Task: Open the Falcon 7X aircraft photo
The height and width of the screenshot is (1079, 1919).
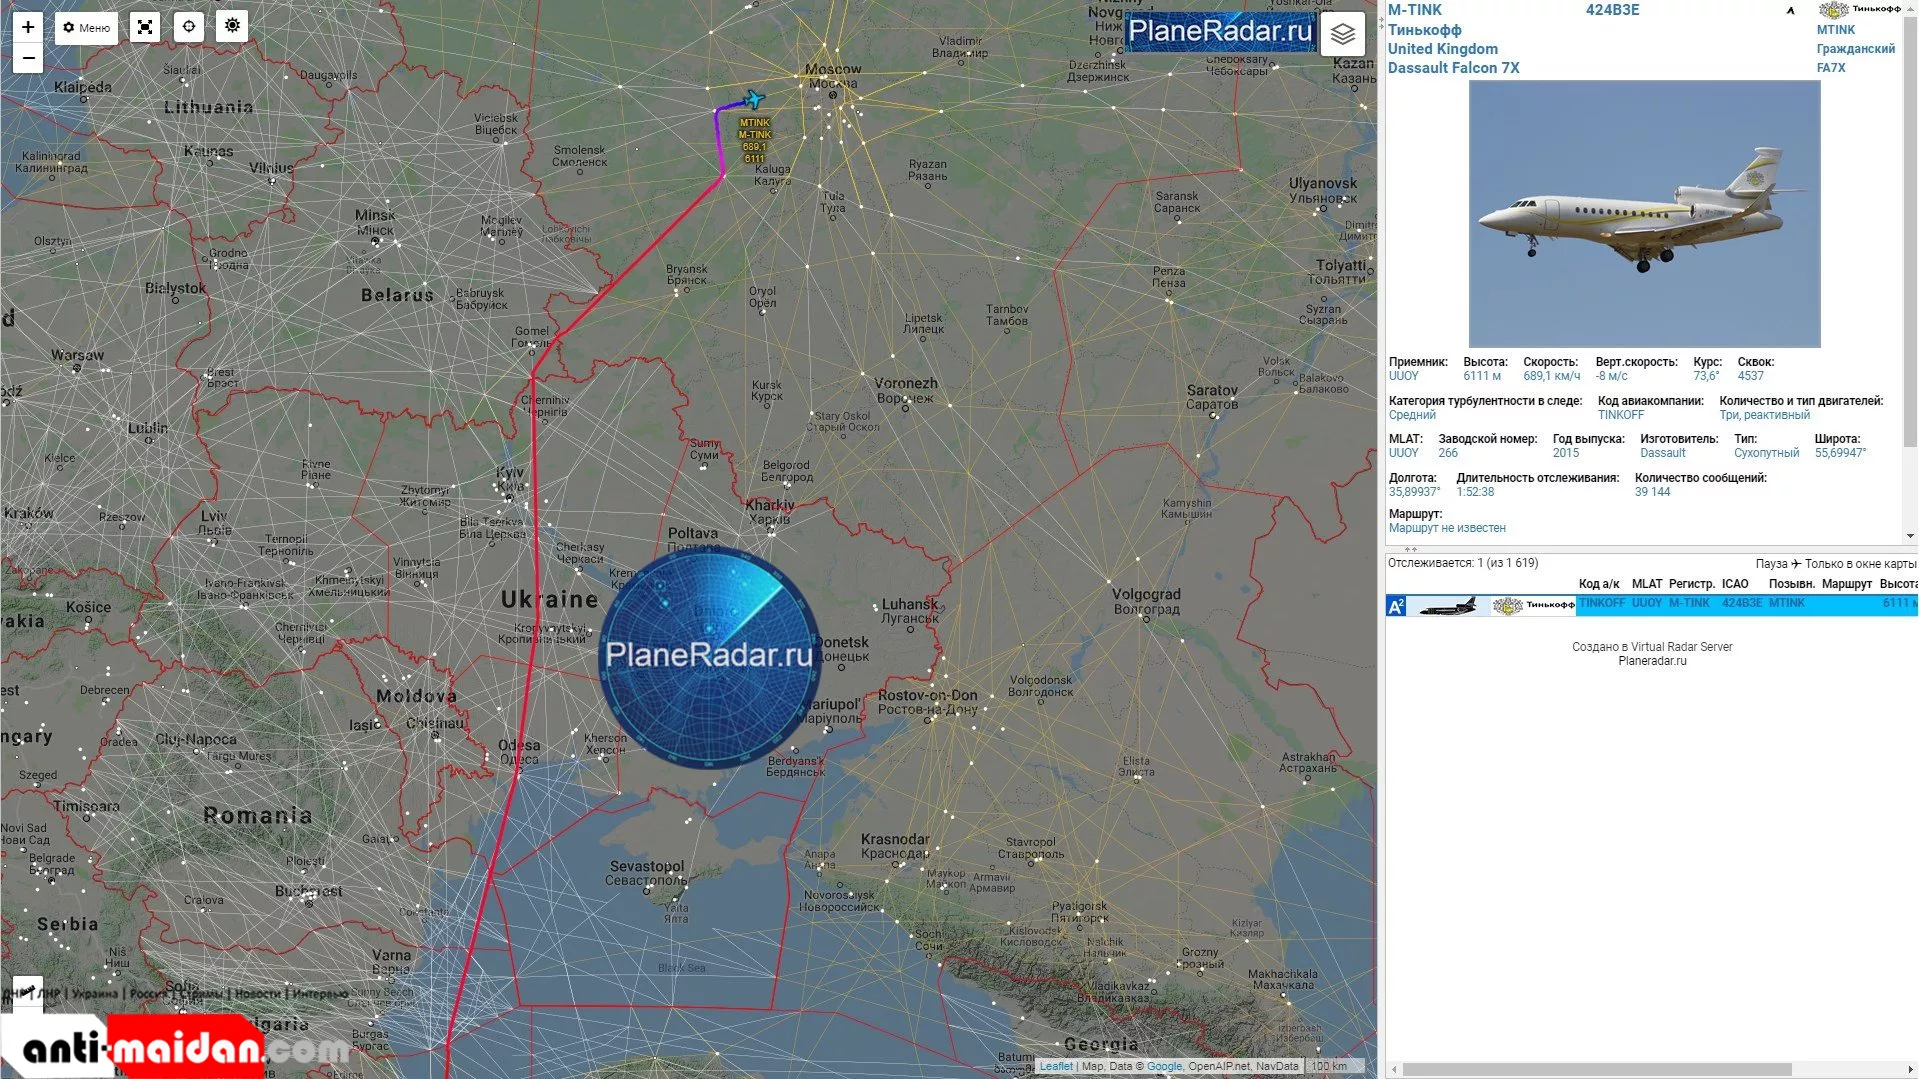Action: (x=1643, y=214)
